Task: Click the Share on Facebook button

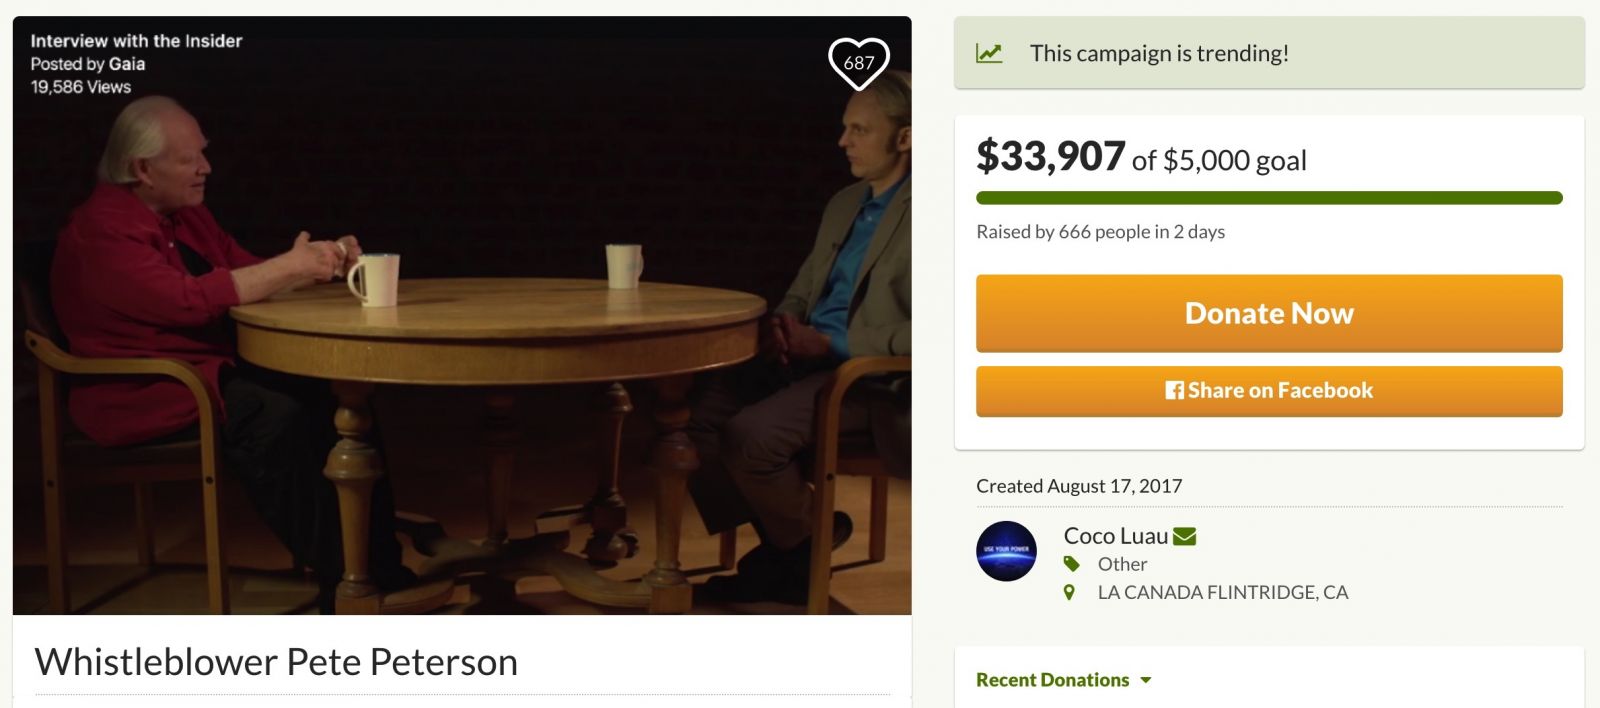Action: [x=1269, y=391]
